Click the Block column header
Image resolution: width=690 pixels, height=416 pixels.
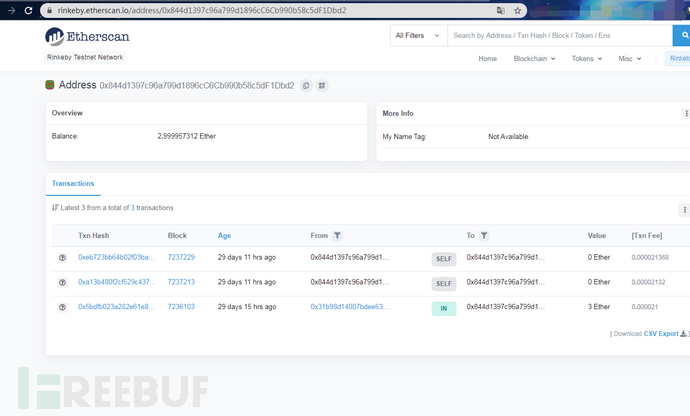point(177,236)
